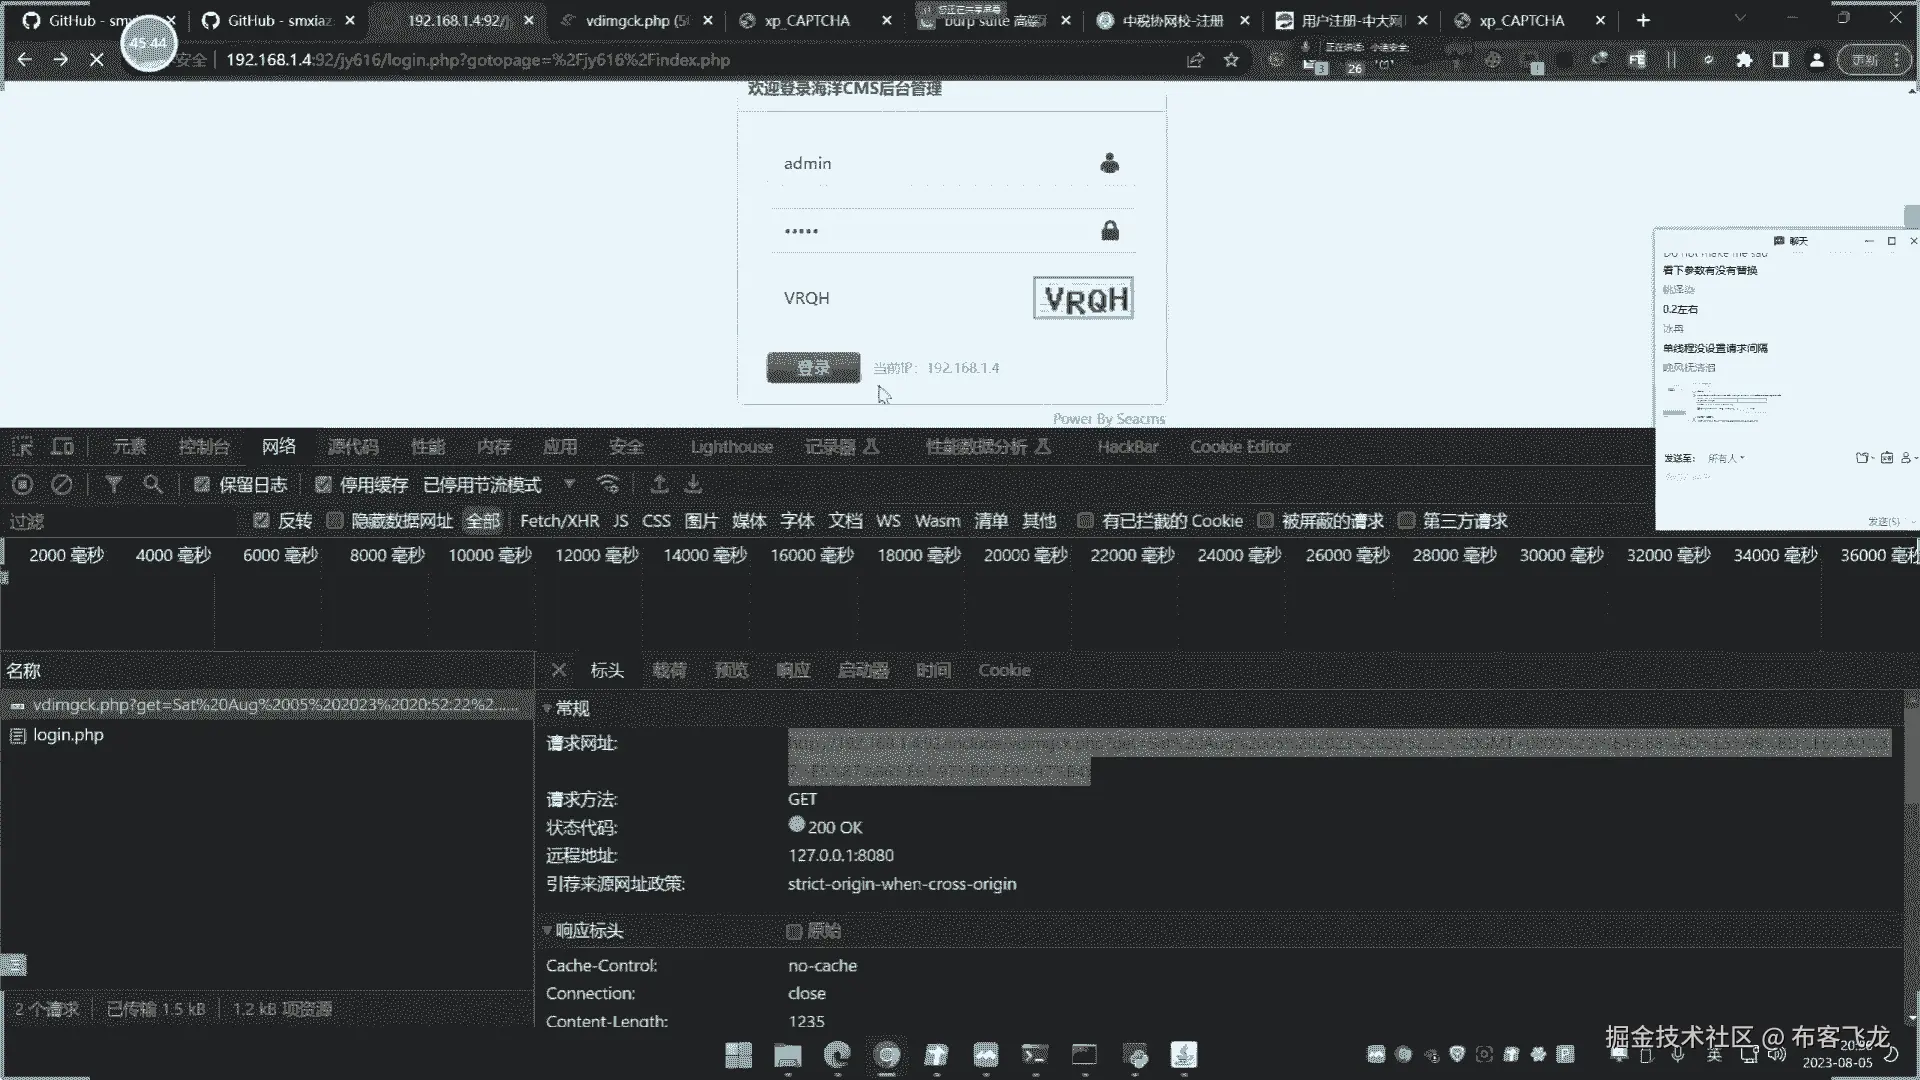Toggle the 保留日志 checkbox

[x=202, y=485]
